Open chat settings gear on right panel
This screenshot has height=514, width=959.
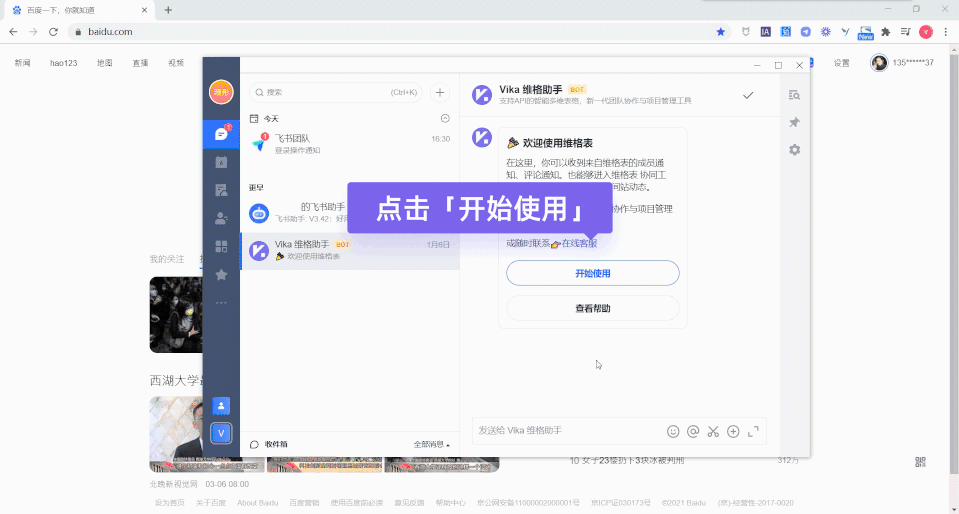tap(794, 150)
